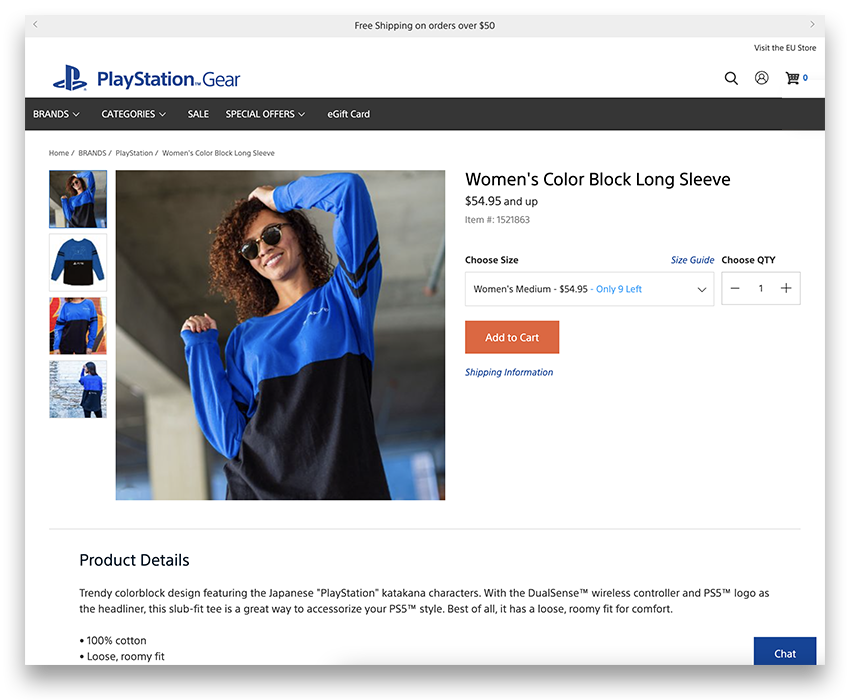Screen dimensions: 850x700
Task: Show next promo banner with right arrow
Action: coord(812,24)
